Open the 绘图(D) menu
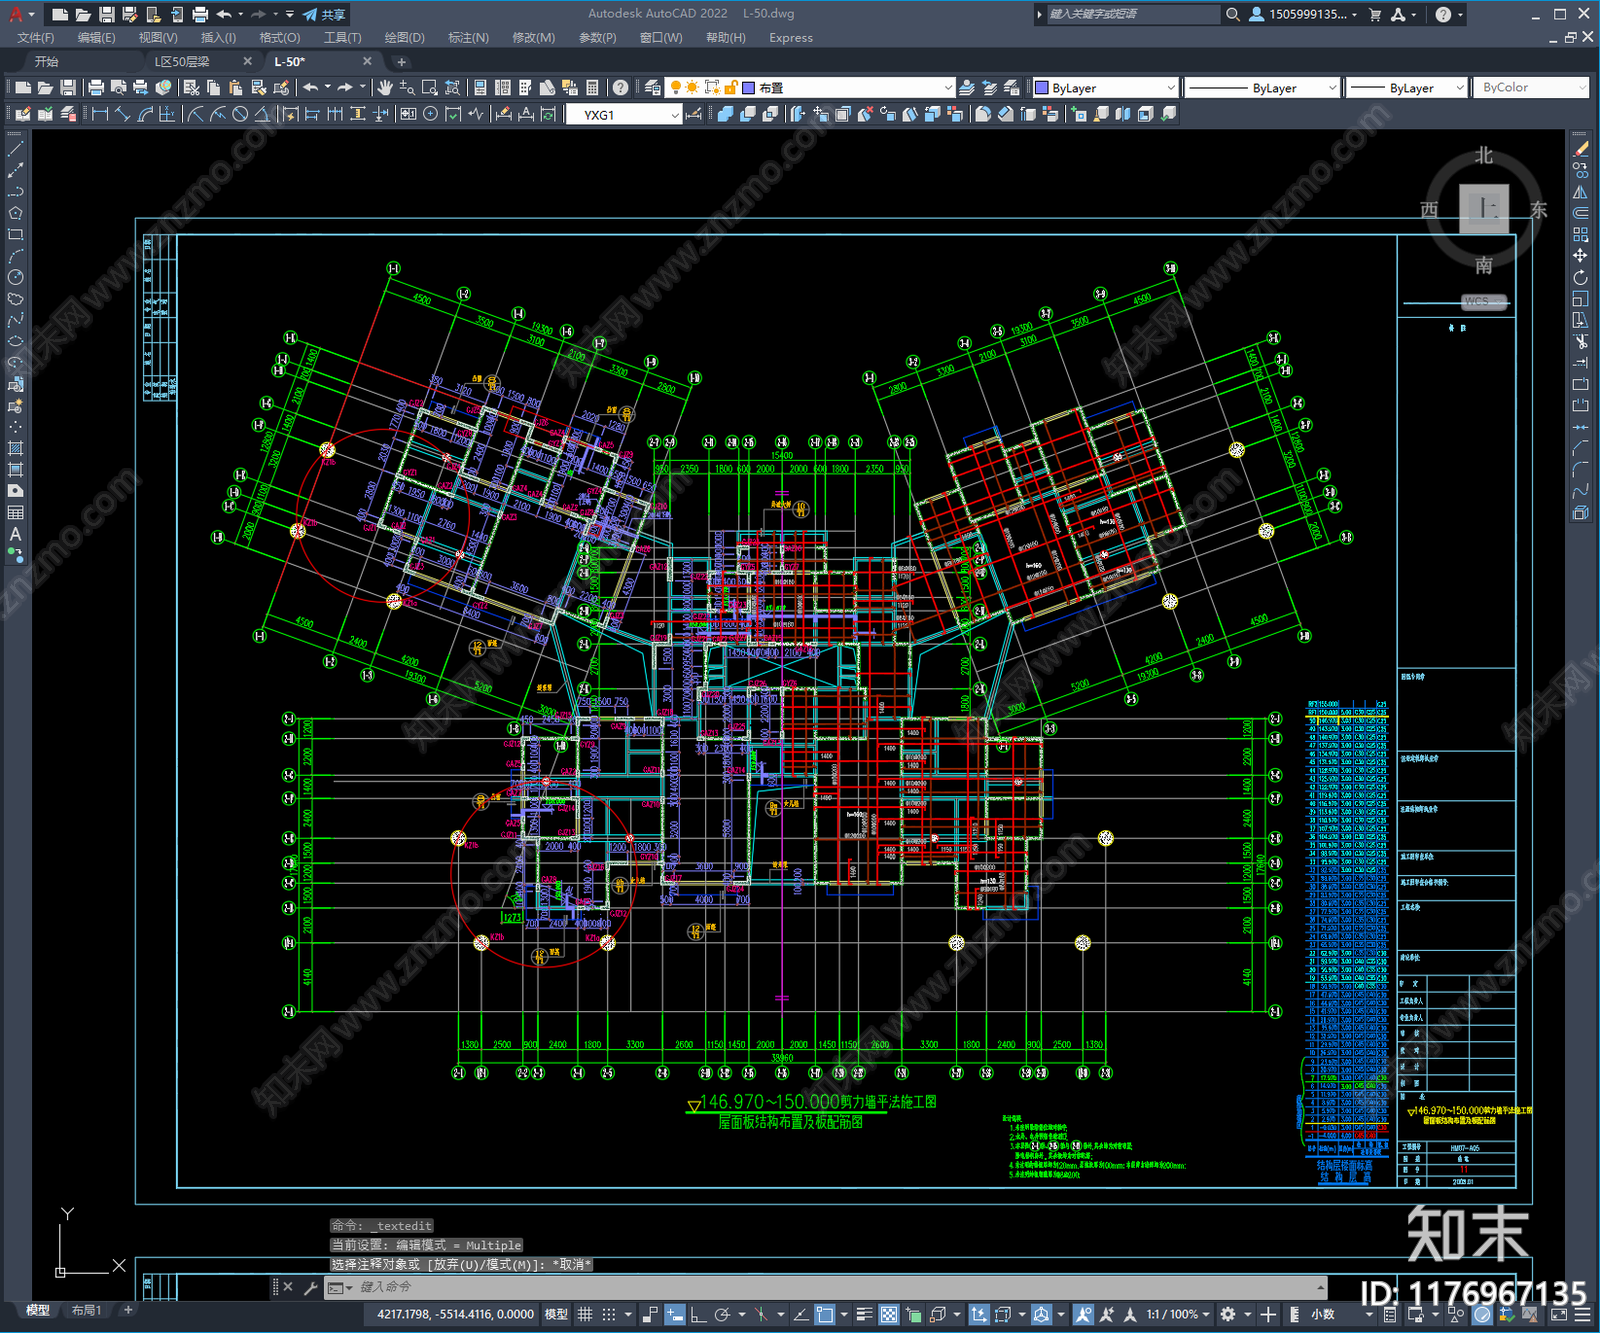This screenshot has width=1600, height=1333. coord(404,38)
